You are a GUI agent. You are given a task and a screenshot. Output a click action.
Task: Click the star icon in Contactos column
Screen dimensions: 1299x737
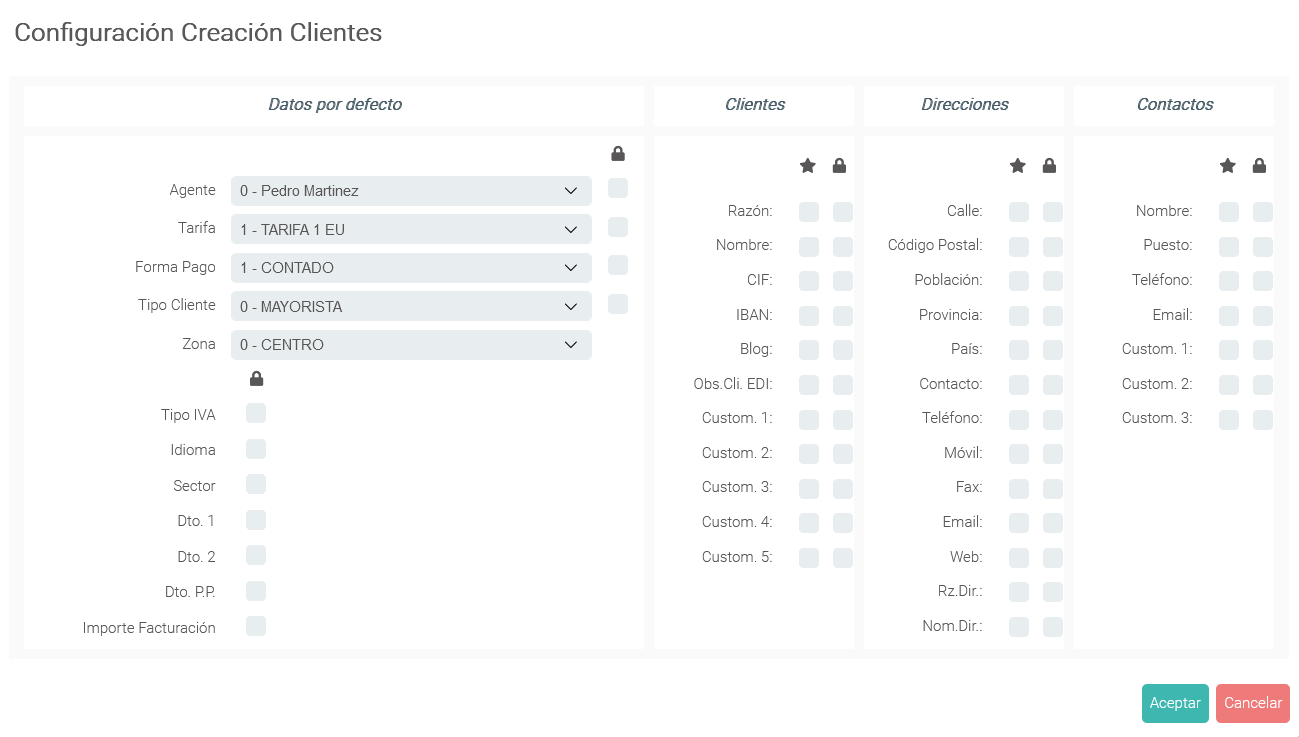(x=1228, y=166)
